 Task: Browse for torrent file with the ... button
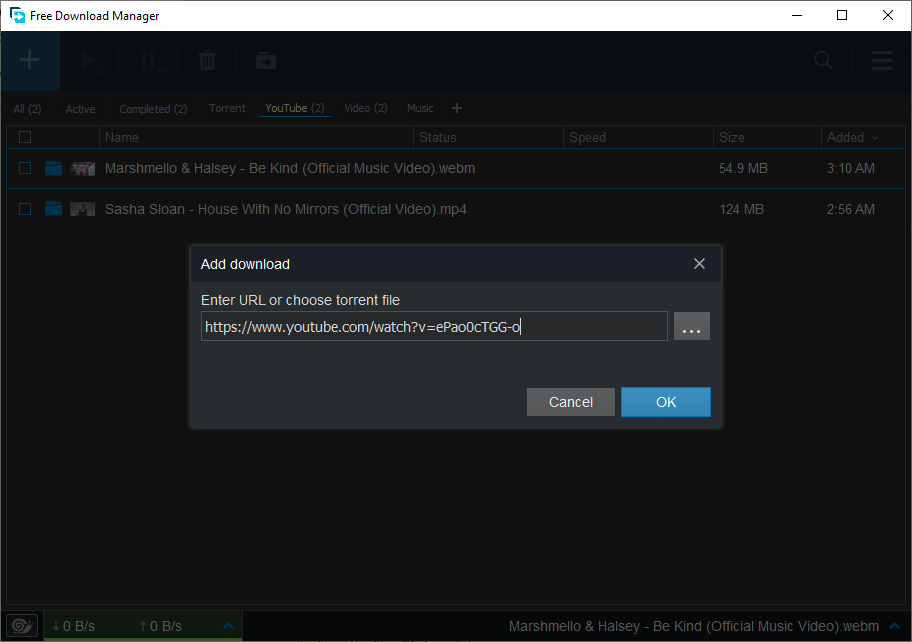[692, 326]
